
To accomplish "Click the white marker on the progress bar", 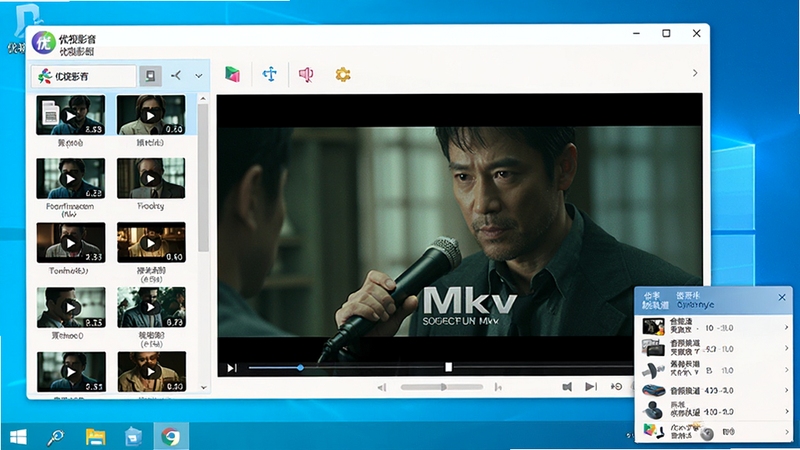I will (x=448, y=367).
